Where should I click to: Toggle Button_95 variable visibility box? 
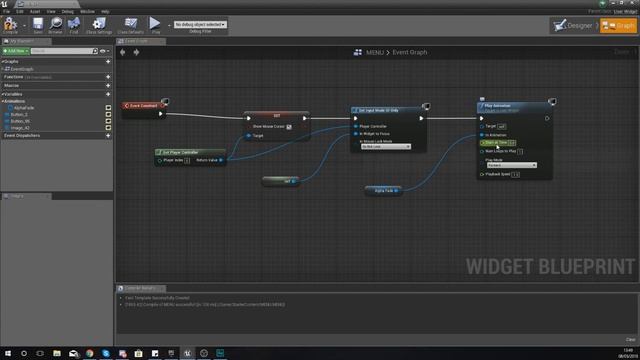[x=108, y=121]
